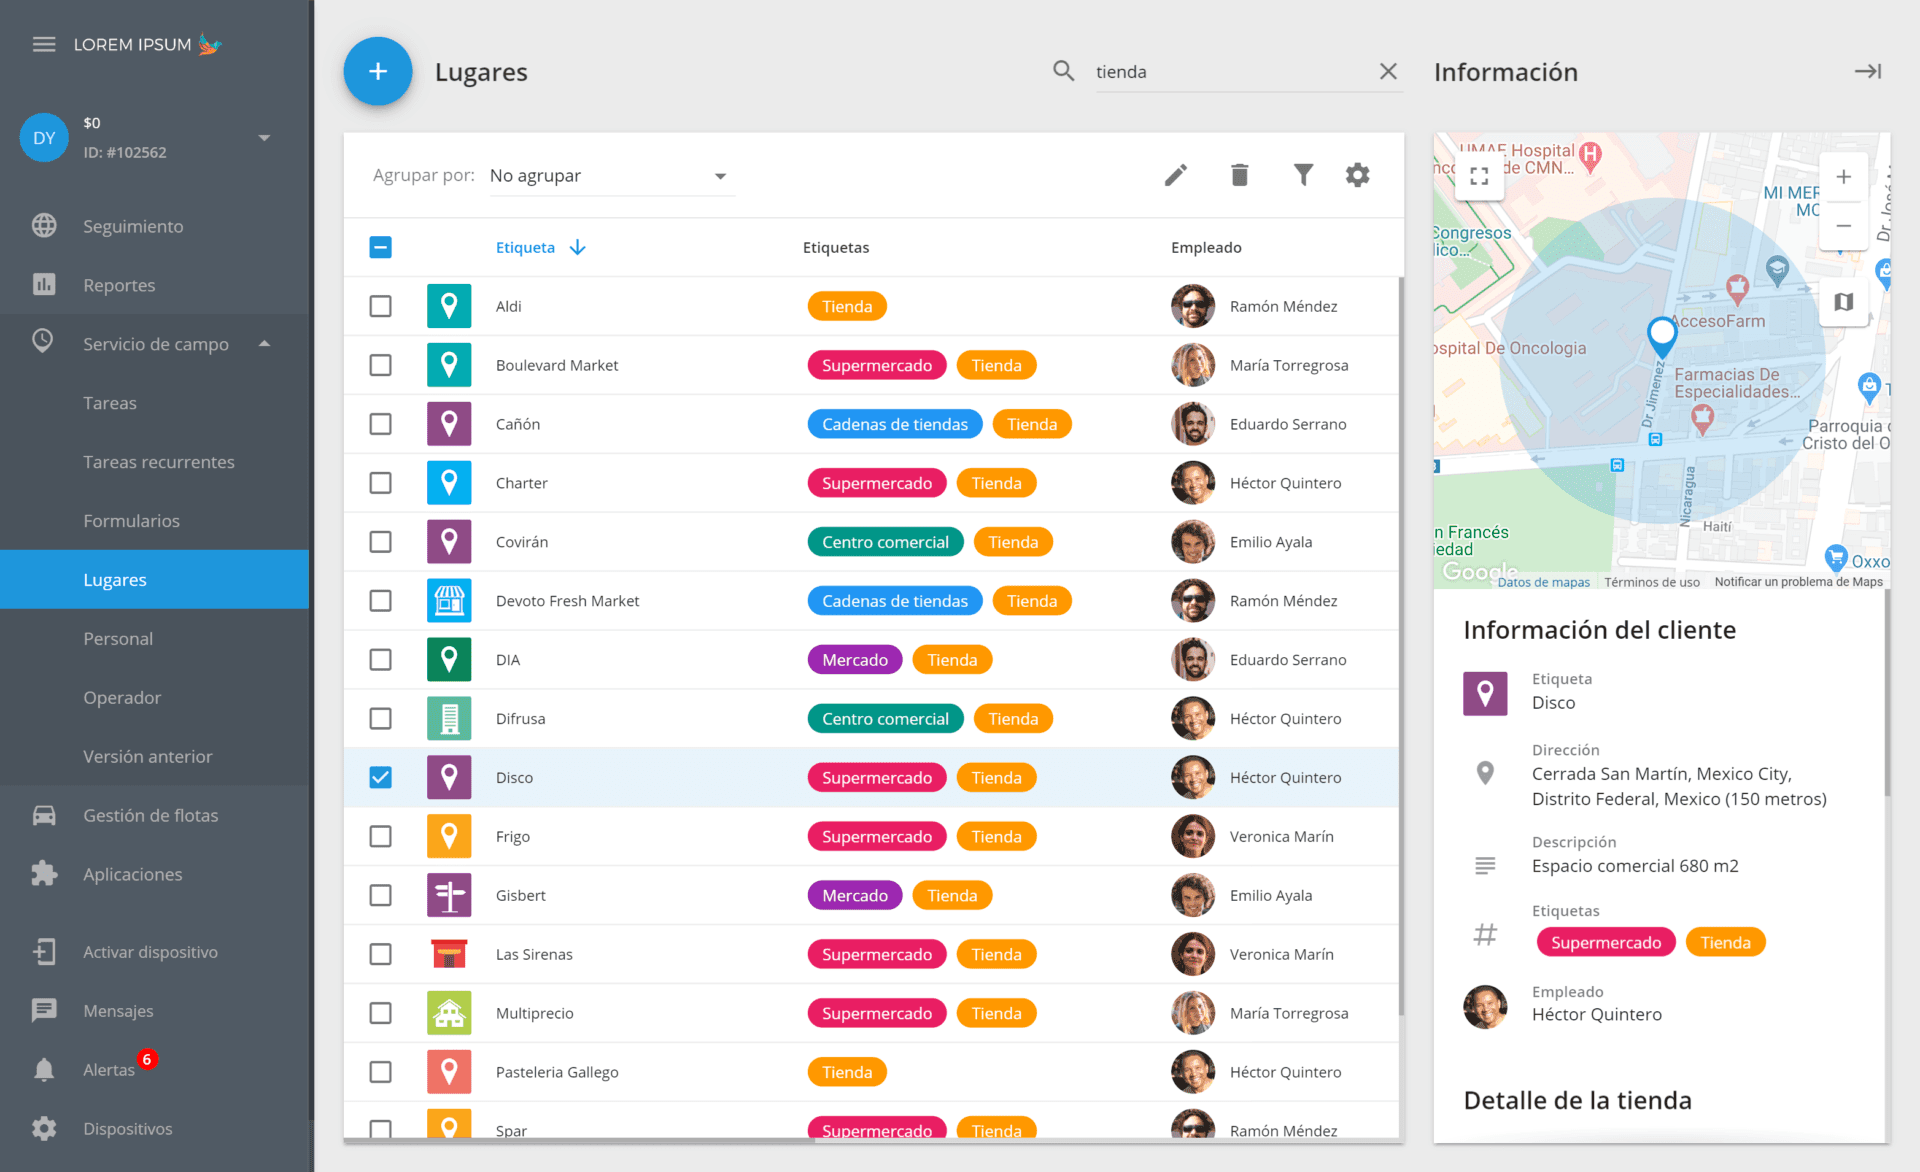1920x1172 pixels.
Task: Switch map layer type icon
Action: click(x=1844, y=301)
